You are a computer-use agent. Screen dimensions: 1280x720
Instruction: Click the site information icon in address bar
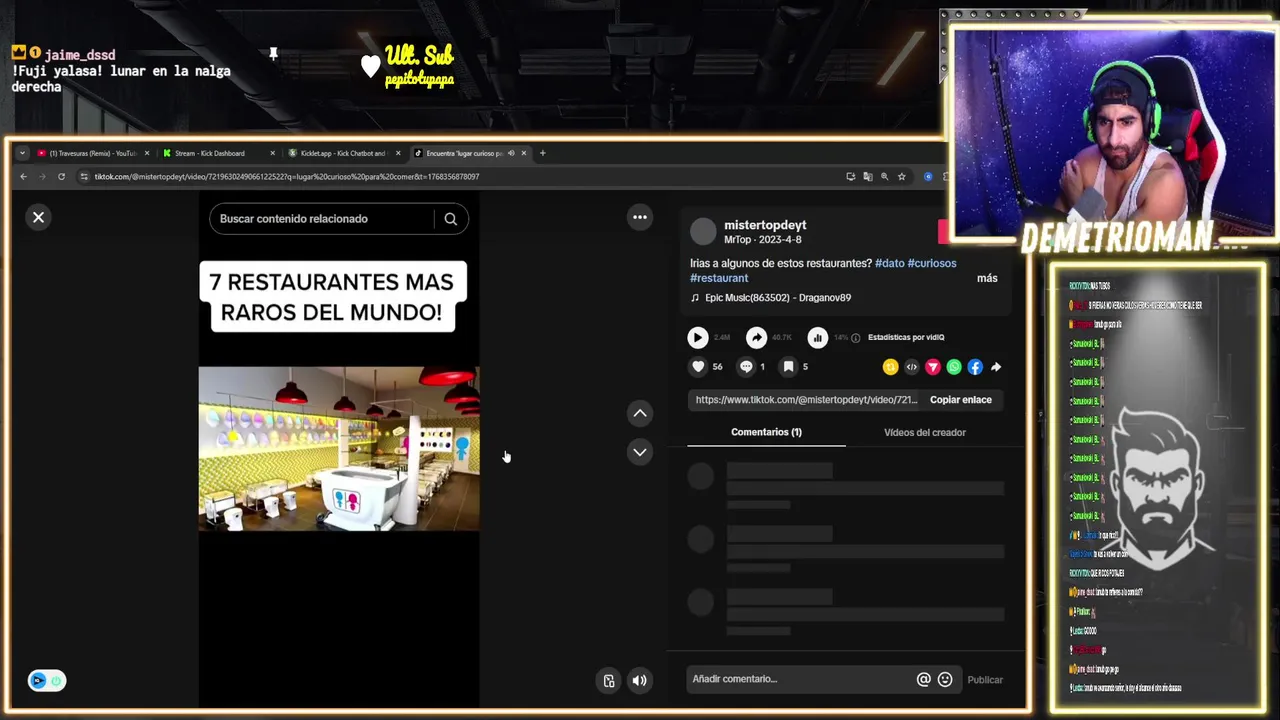coord(84,177)
